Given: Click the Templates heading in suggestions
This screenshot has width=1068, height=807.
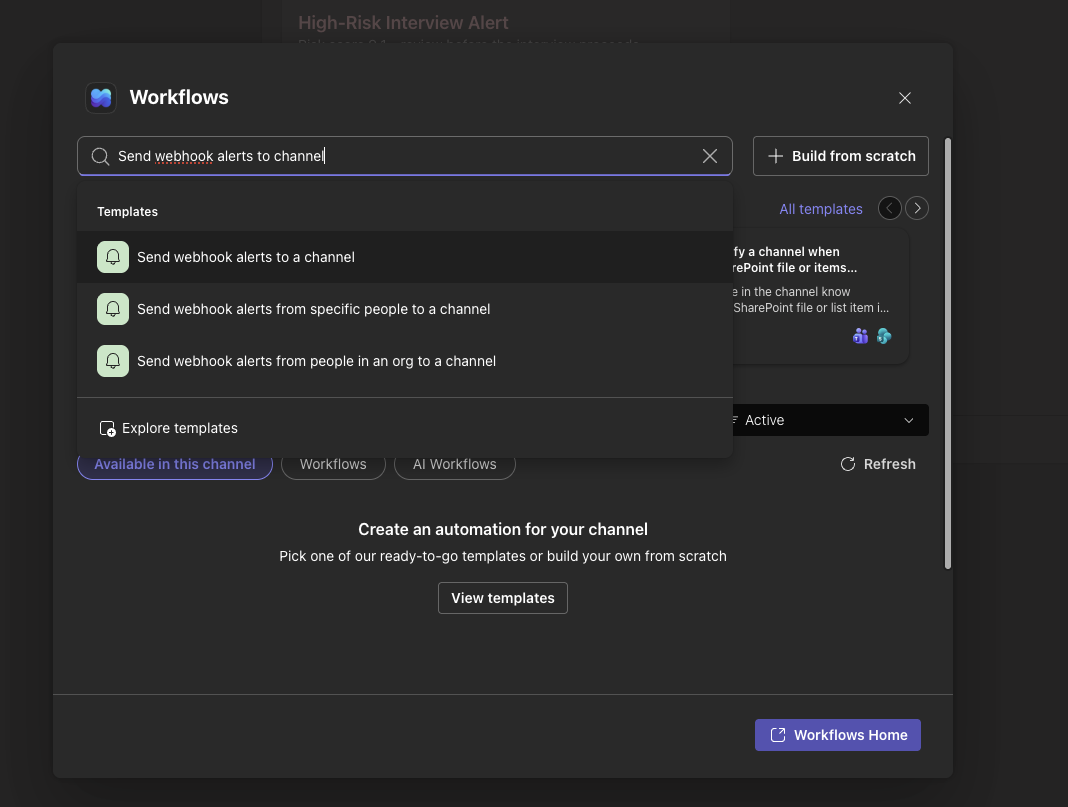Looking at the screenshot, I should point(127,212).
